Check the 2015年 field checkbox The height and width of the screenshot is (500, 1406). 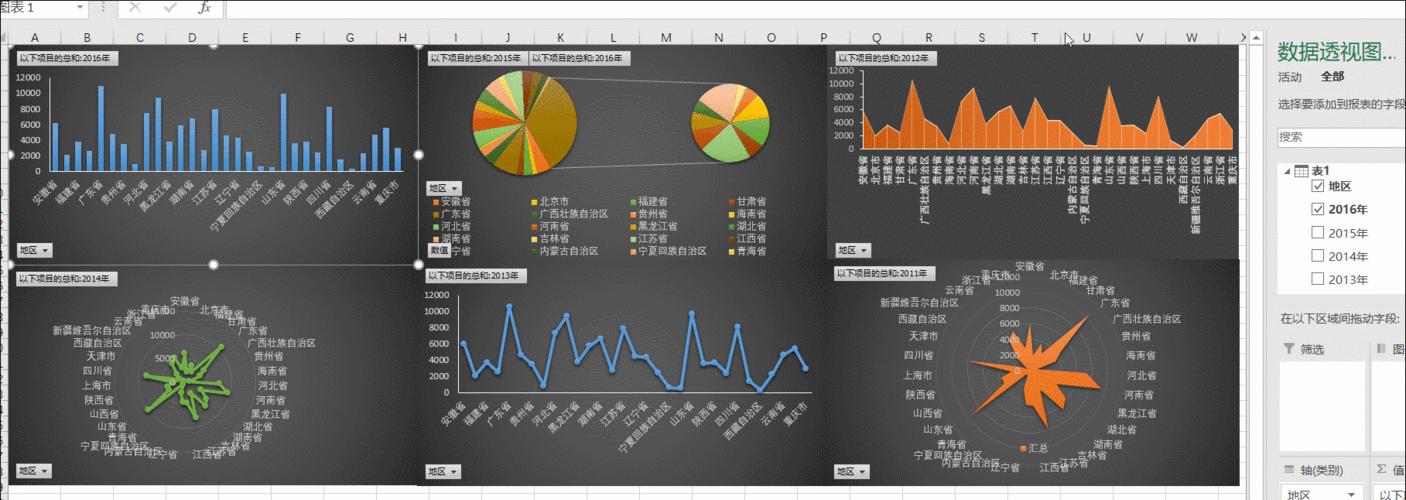coord(1317,233)
